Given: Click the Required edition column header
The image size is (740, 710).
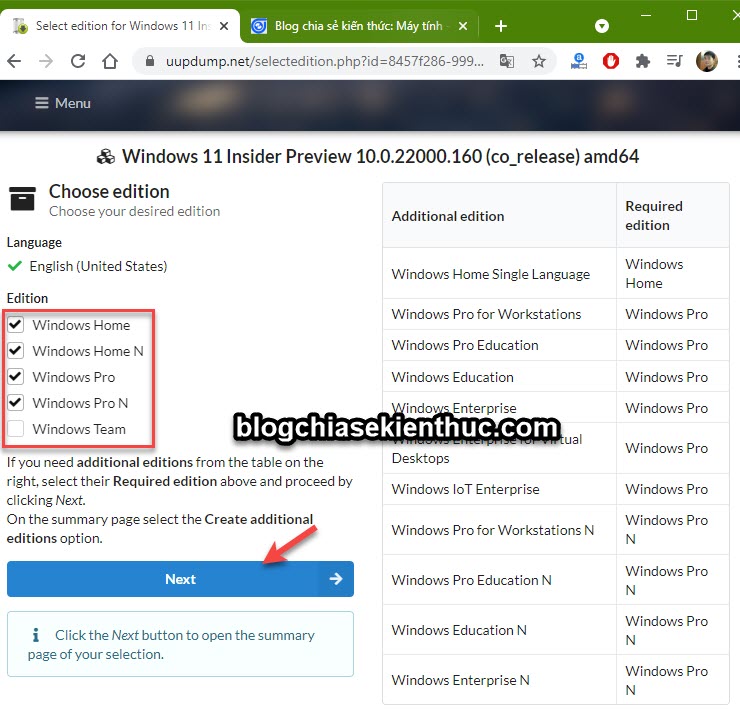Looking at the screenshot, I should click(x=673, y=216).
